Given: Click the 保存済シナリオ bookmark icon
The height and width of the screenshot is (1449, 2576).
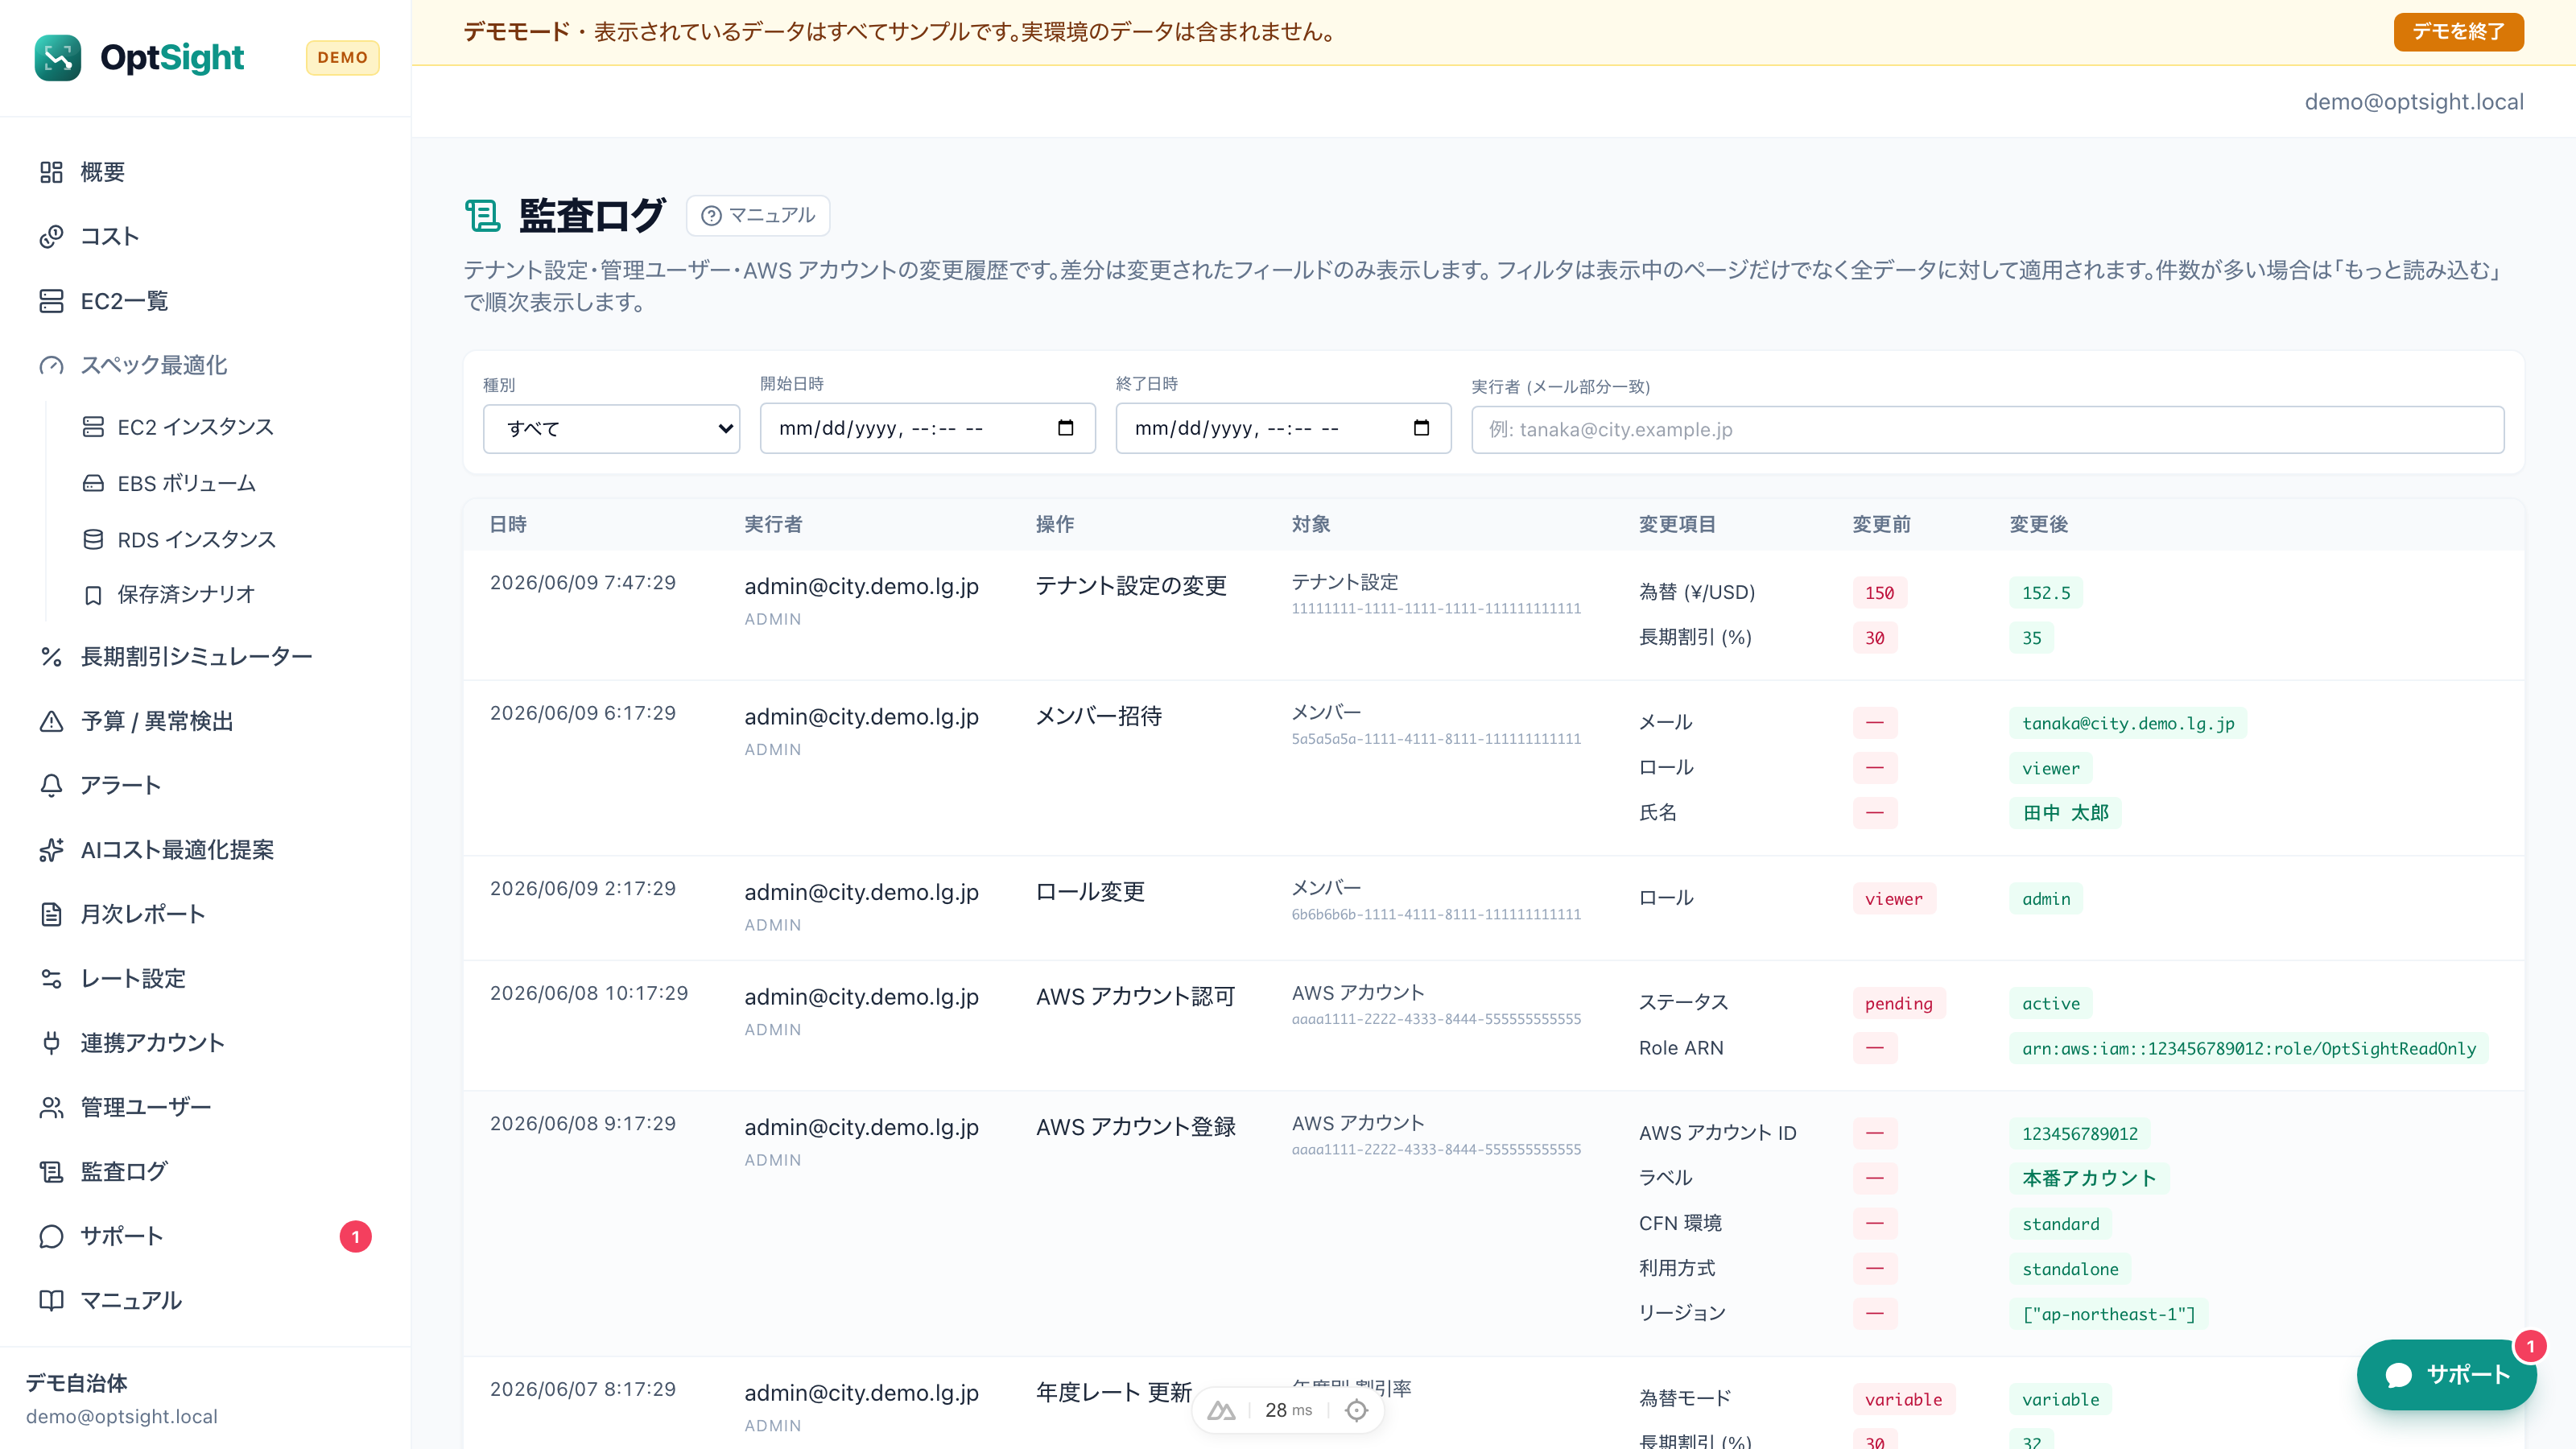Looking at the screenshot, I should pos(93,595).
